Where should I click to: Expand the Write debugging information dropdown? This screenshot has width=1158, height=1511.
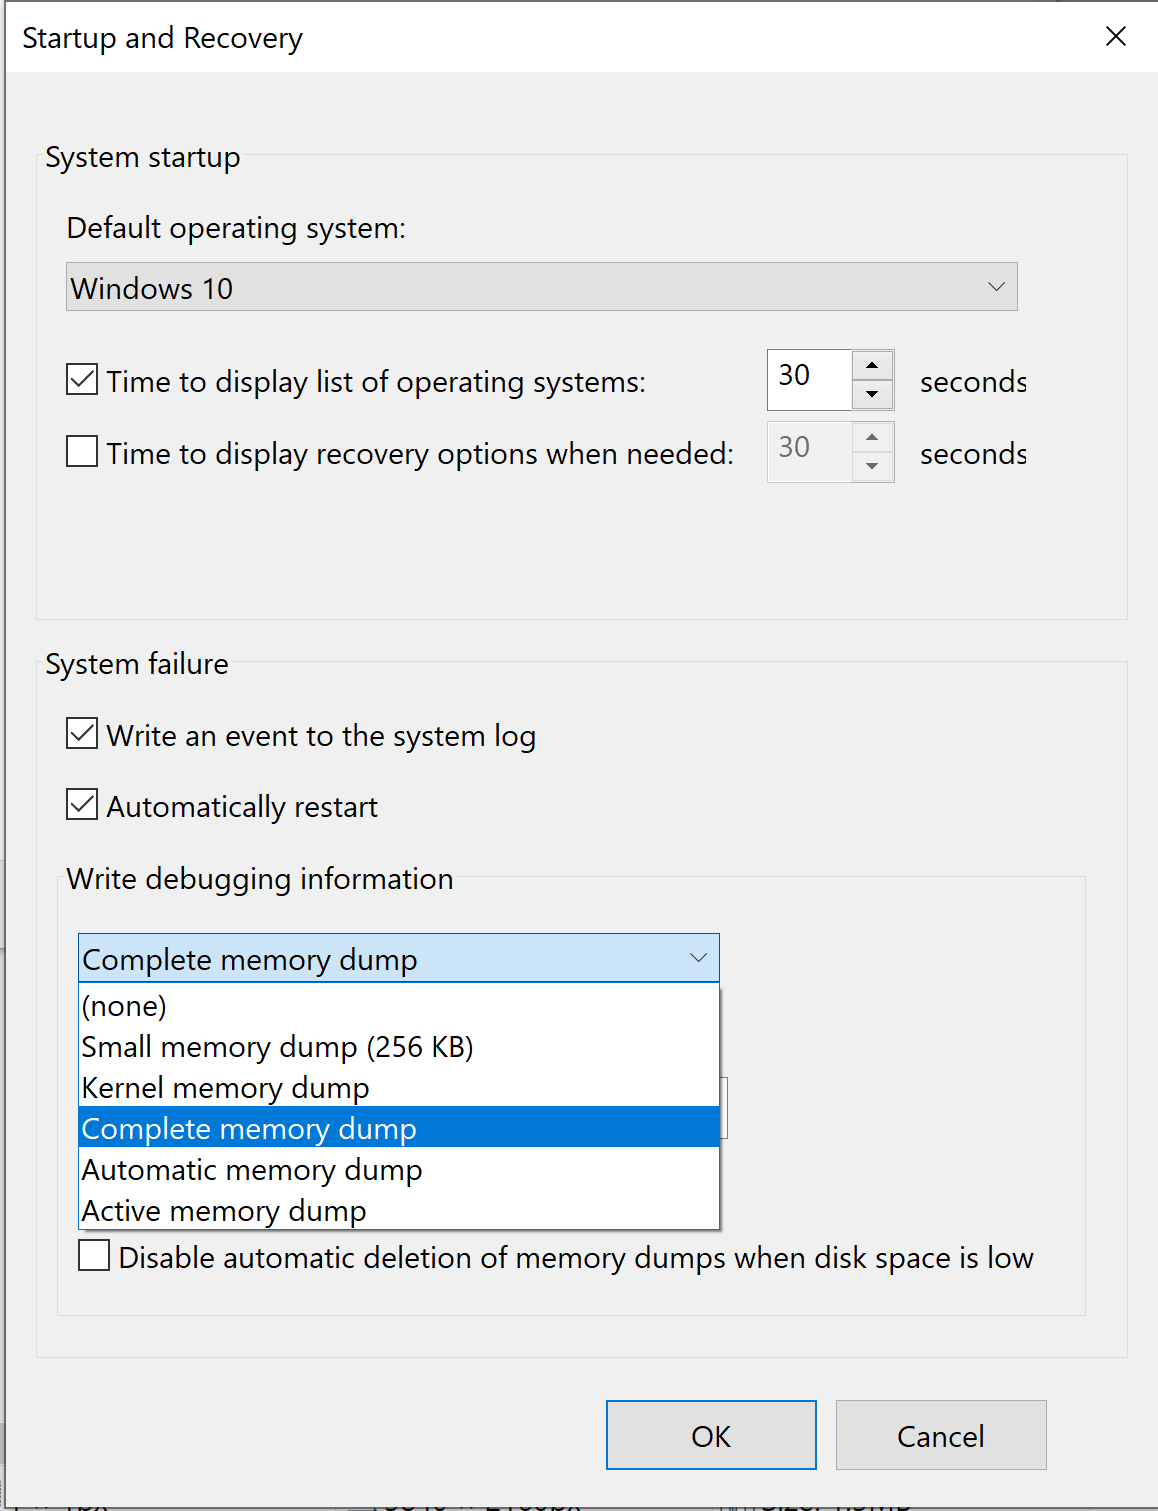(697, 957)
